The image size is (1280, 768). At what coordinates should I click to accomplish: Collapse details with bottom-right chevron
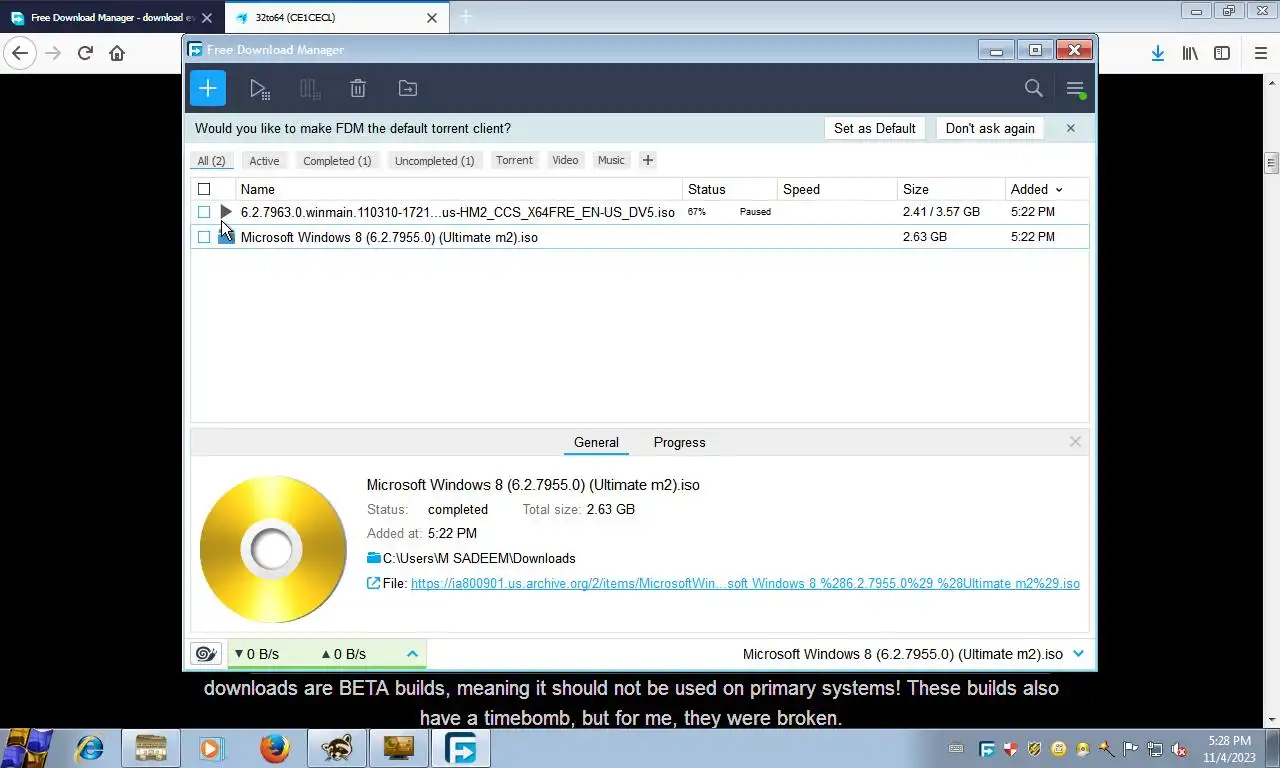(1078, 654)
